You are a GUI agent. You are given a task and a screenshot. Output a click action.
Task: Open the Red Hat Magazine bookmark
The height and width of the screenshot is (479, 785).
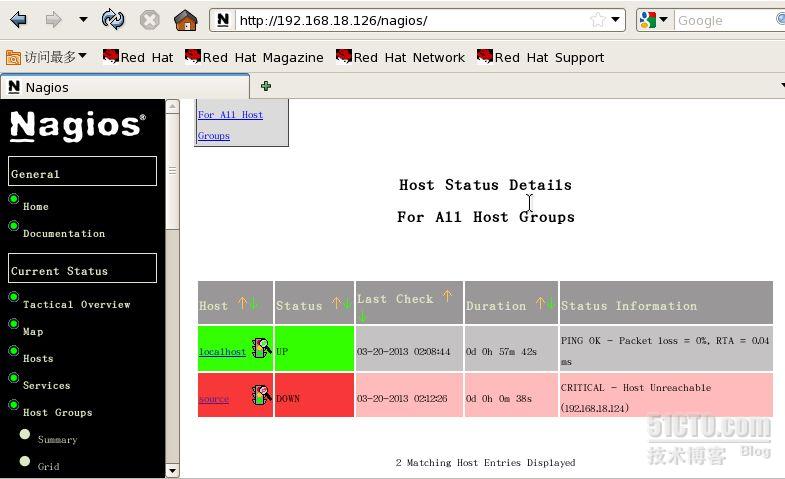(x=254, y=57)
